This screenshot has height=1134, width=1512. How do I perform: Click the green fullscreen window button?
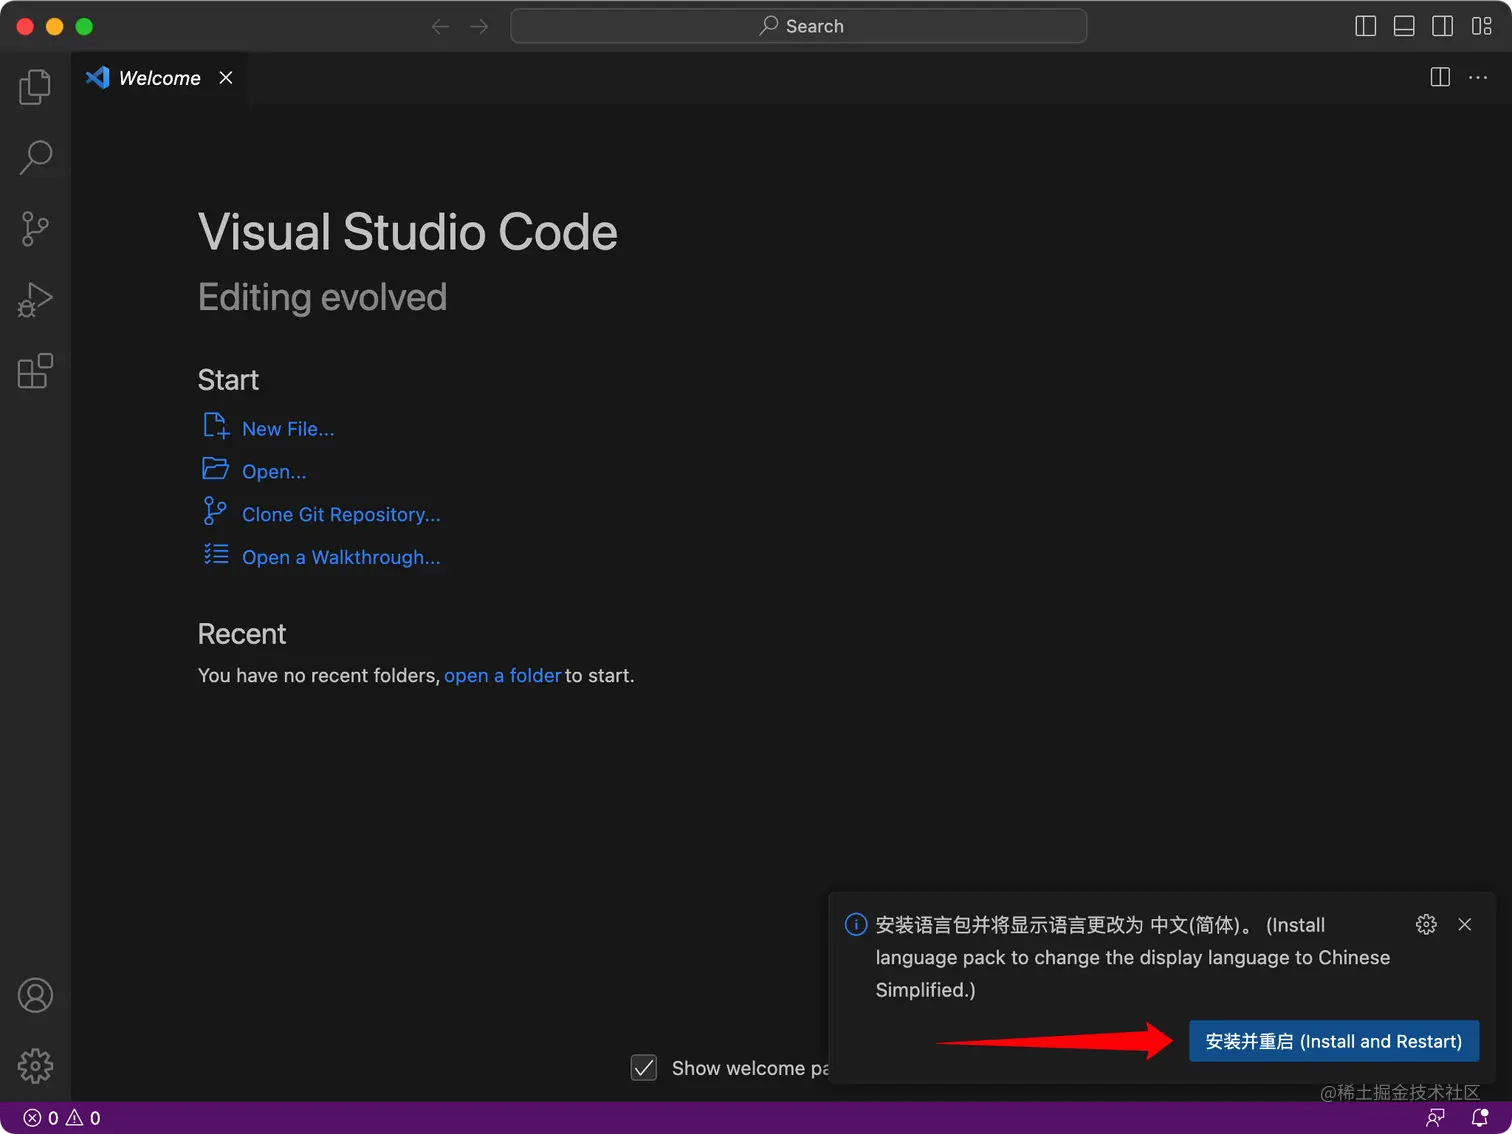[84, 26]
